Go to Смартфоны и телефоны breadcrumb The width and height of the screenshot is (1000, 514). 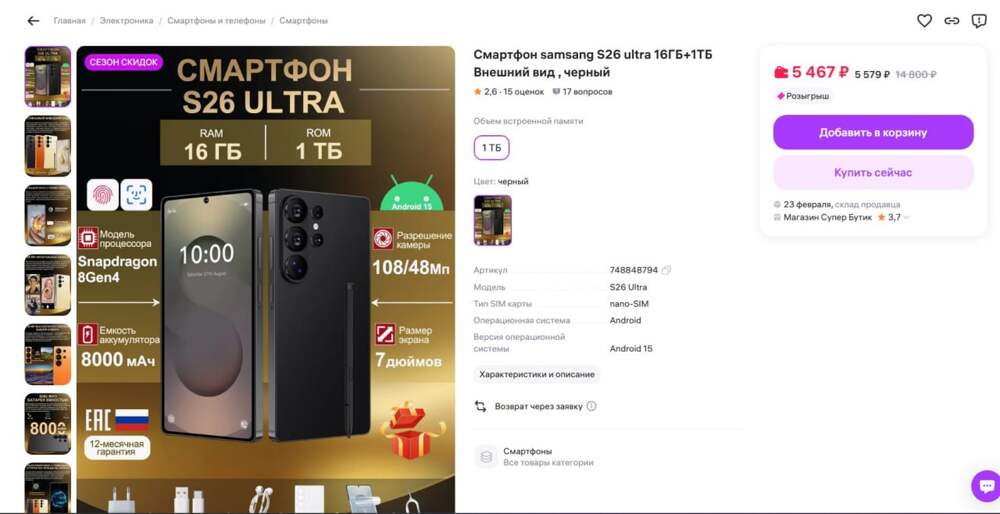pyautogui.click(x=216, y=21)
